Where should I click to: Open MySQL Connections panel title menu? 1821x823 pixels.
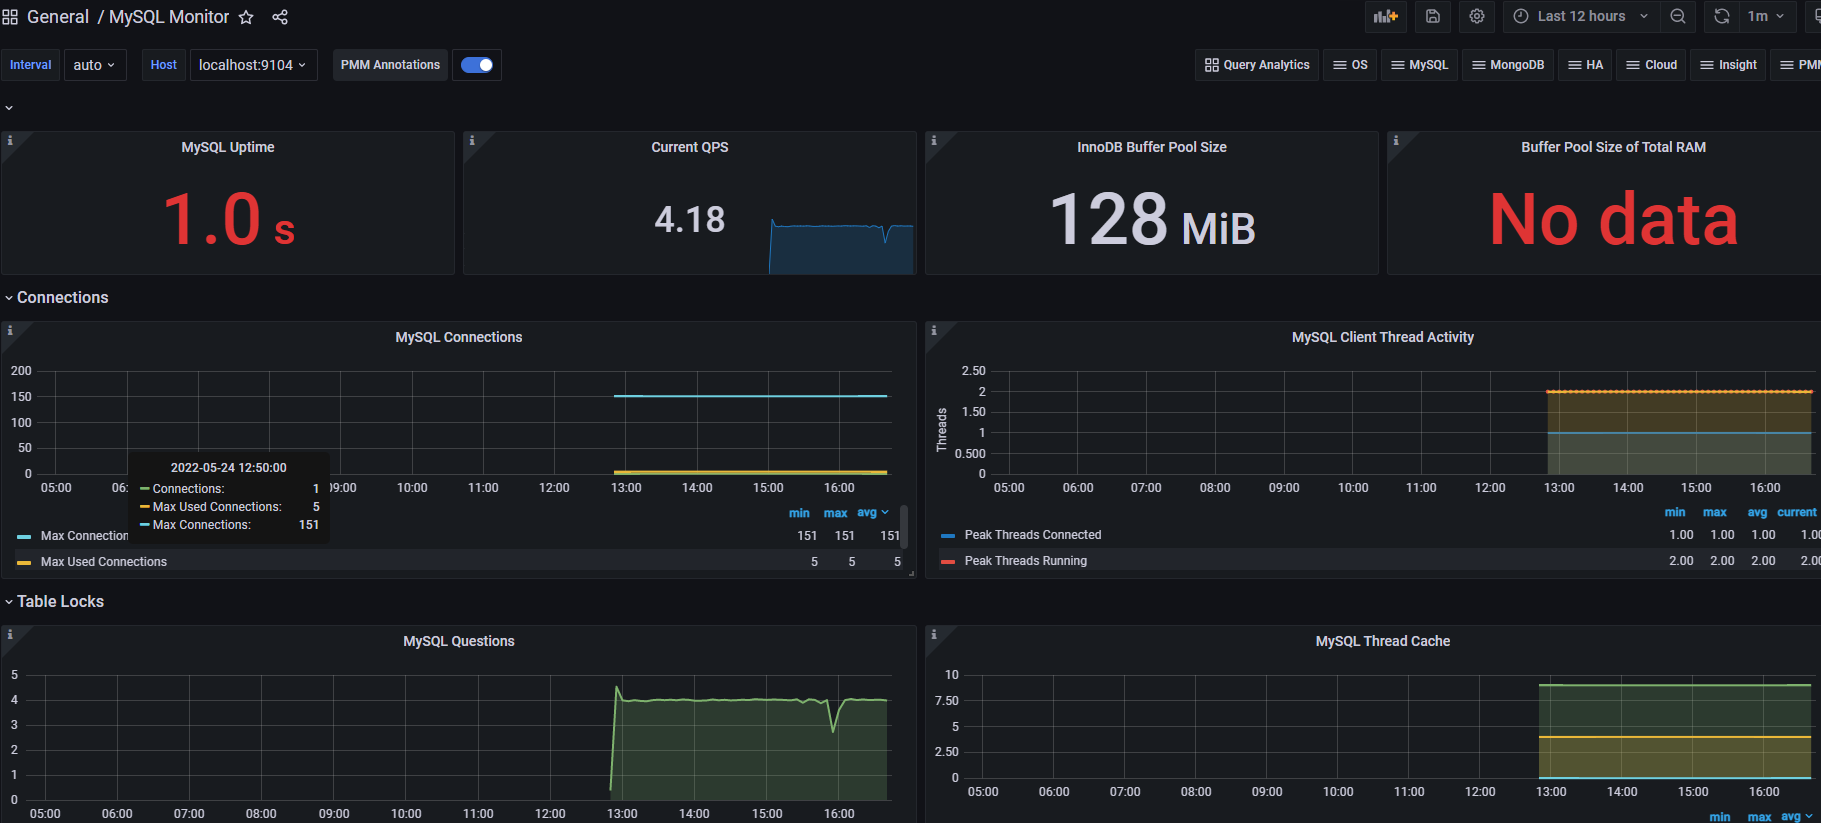click(x=458, y=338)
